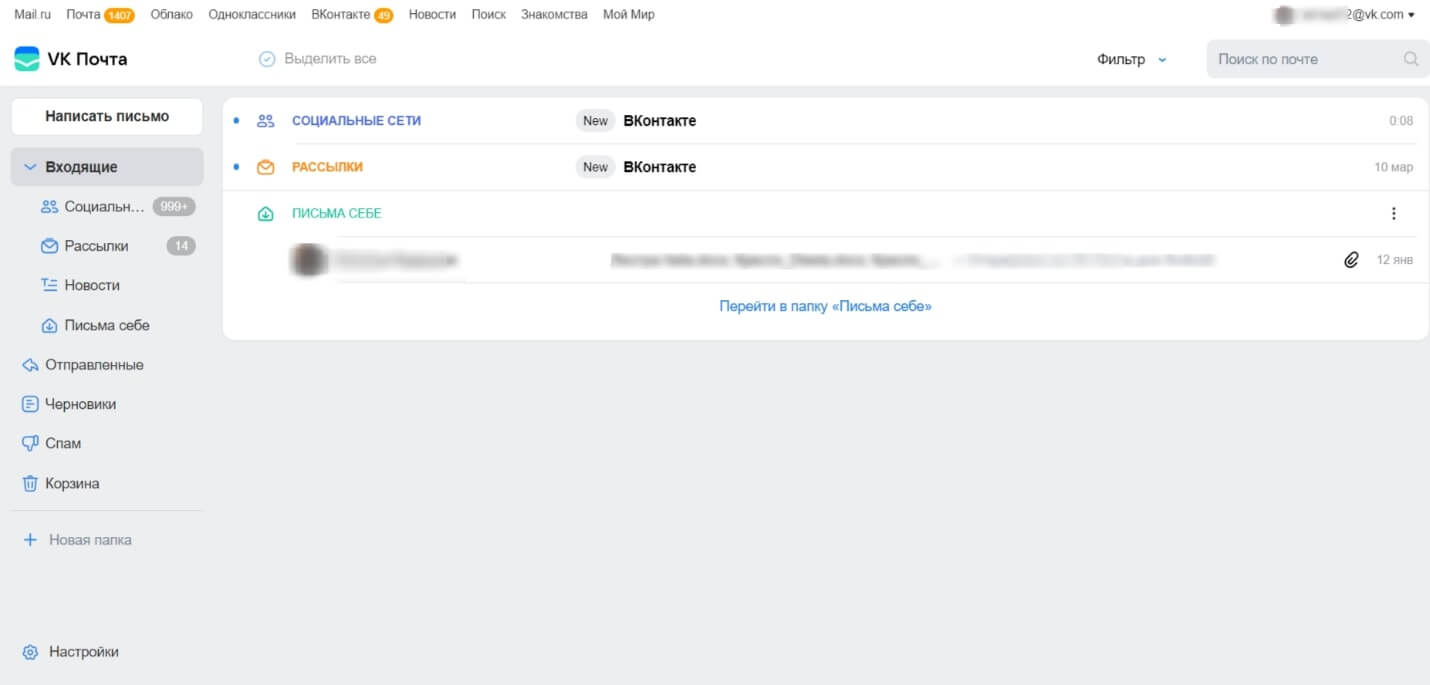The height and width of the screenshot is (685, 1430).
Task: Open Настройки at the sidebar bottom
Action: (84, 652)
